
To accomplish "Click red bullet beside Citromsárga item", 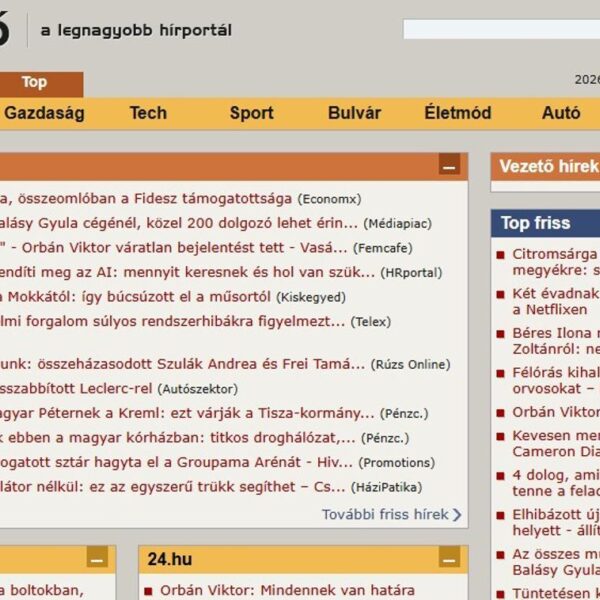I will click(500, 255).
